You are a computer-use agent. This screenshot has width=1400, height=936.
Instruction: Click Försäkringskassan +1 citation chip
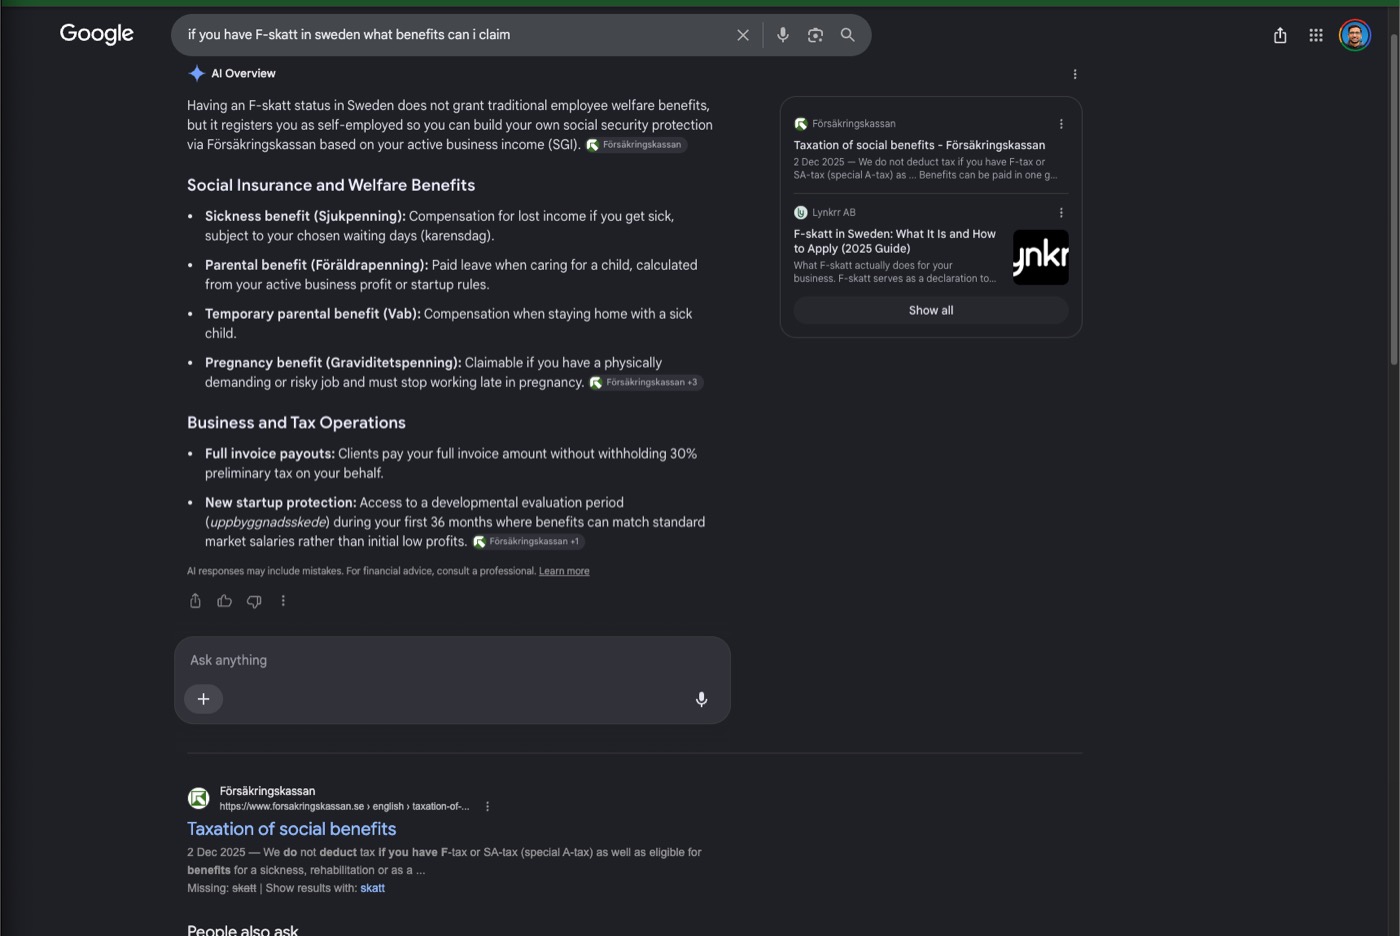coord(528,541)
